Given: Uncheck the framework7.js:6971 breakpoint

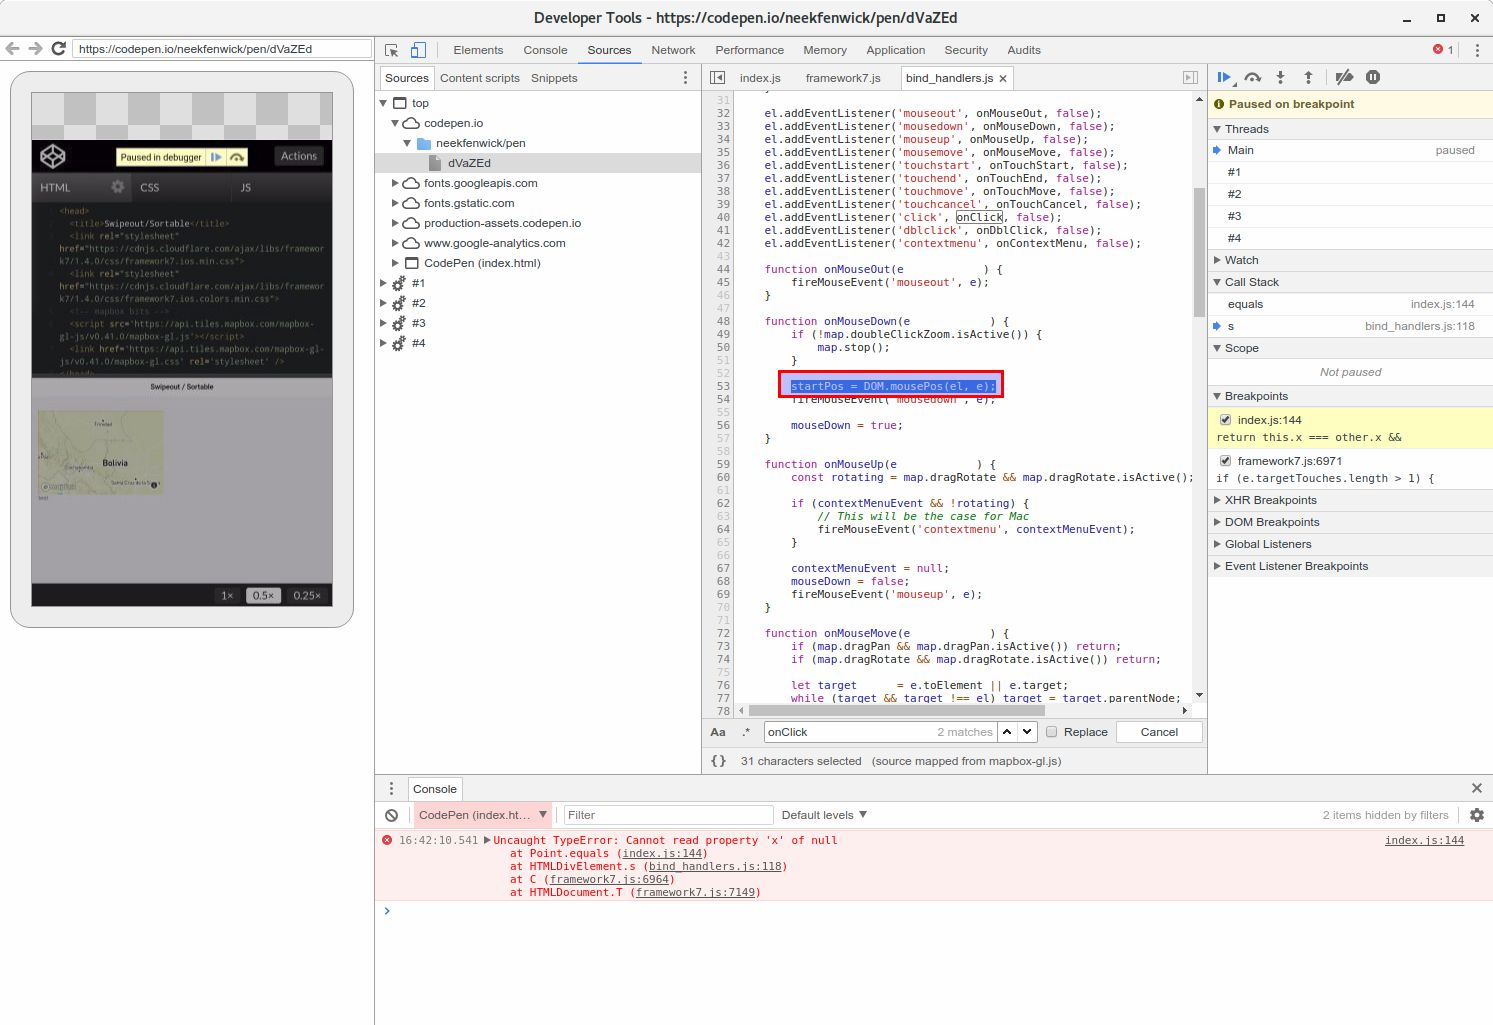Looking at the screenshot, I should click(1225, 460).
